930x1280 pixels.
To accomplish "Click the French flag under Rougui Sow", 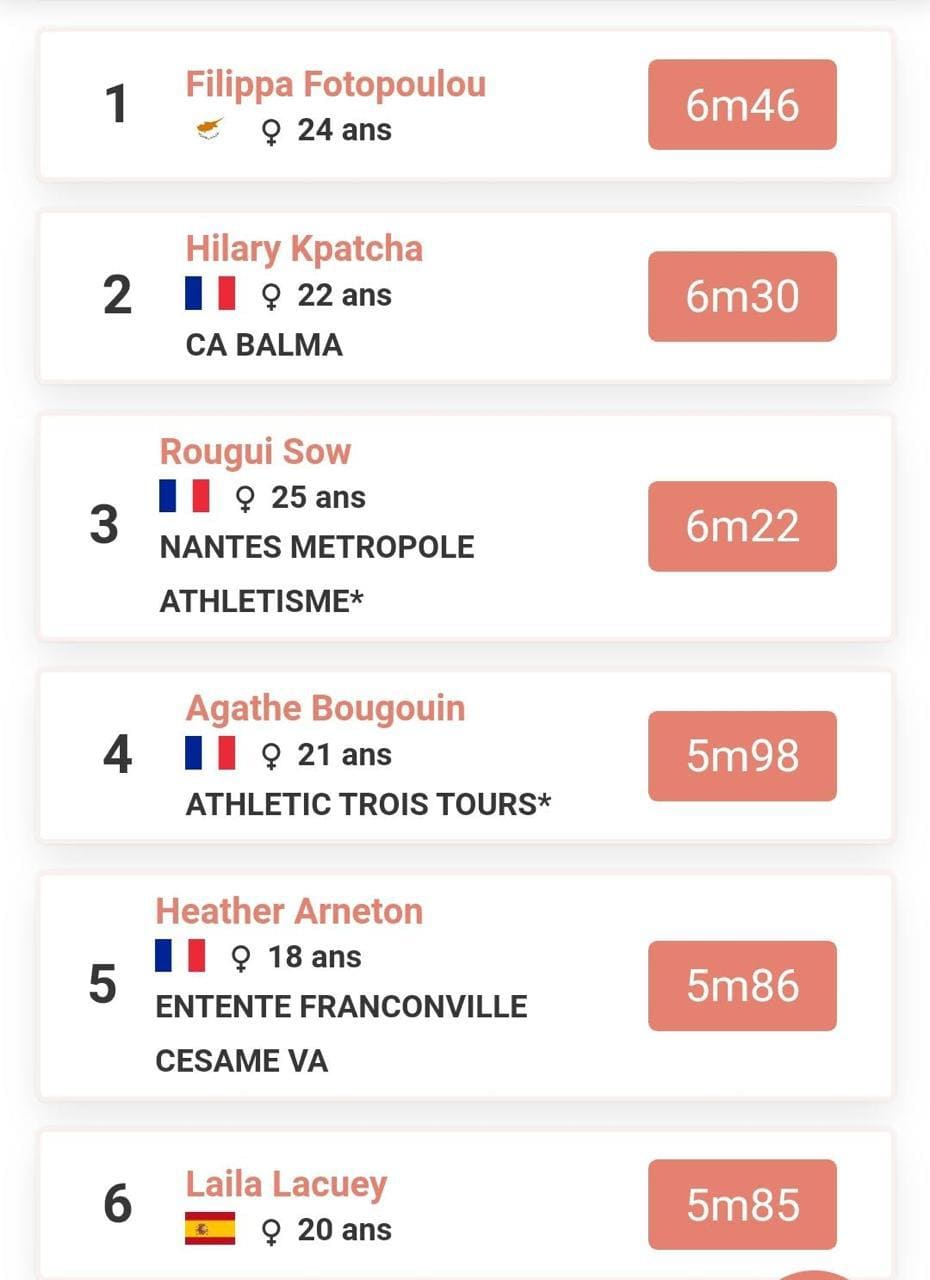I will tap(184, 496).
